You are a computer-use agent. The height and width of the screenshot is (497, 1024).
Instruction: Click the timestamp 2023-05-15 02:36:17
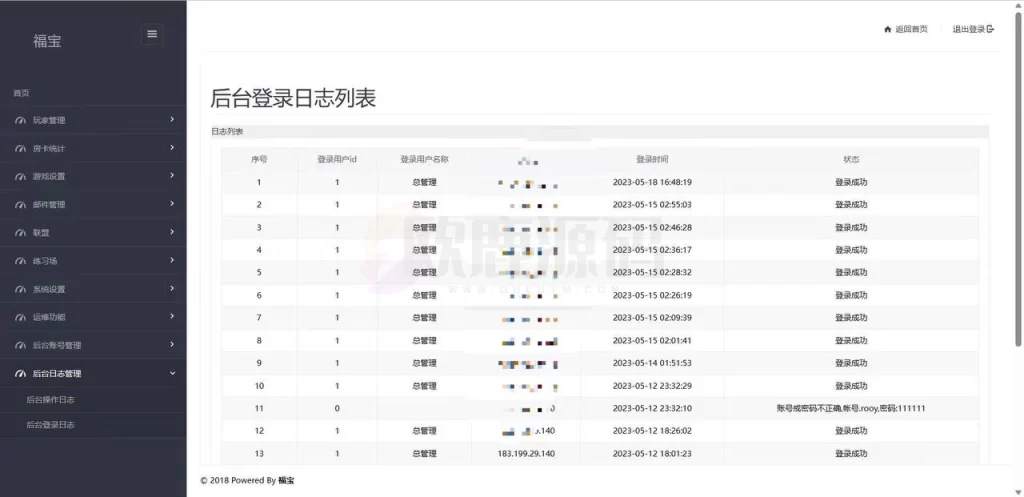[652, 250]
